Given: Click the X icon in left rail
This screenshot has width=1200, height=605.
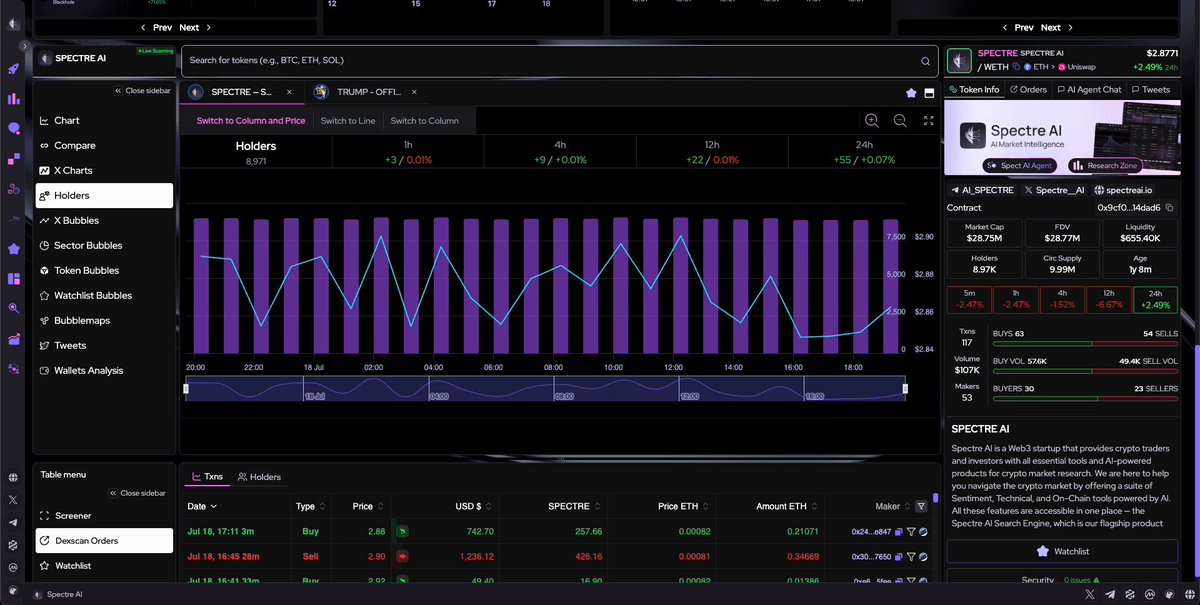Looking at the screenshot, I should tap(14, 499).
